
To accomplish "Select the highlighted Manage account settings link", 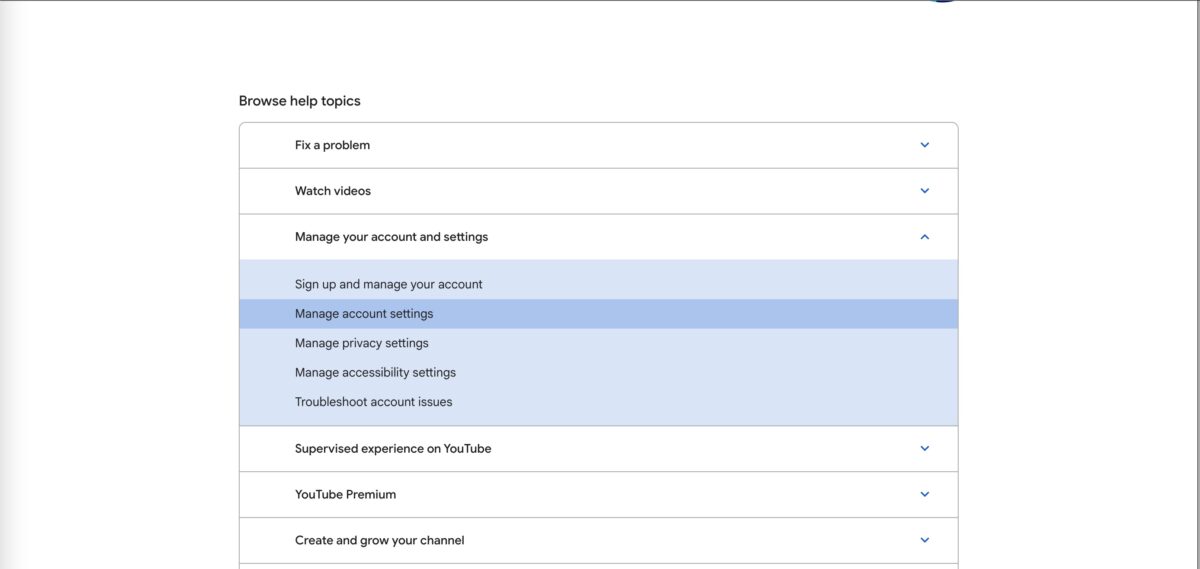I will [598, 314].
